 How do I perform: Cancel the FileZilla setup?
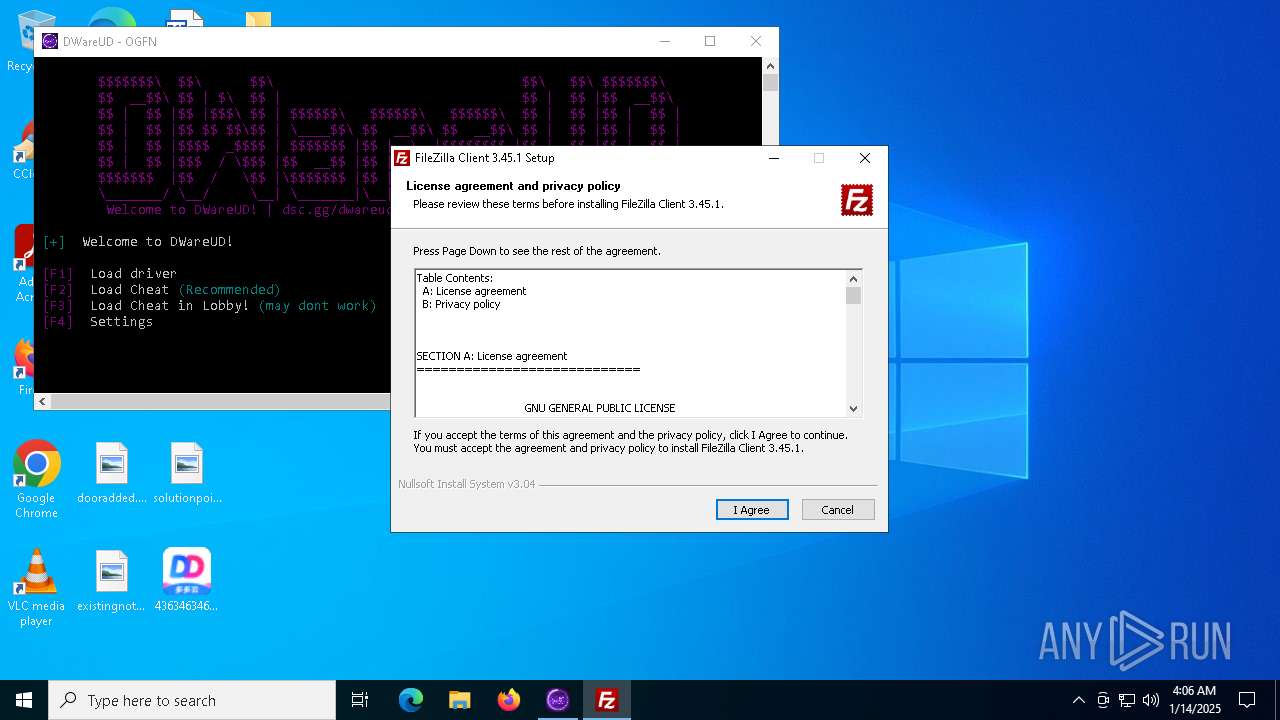(x=838, y=510)
